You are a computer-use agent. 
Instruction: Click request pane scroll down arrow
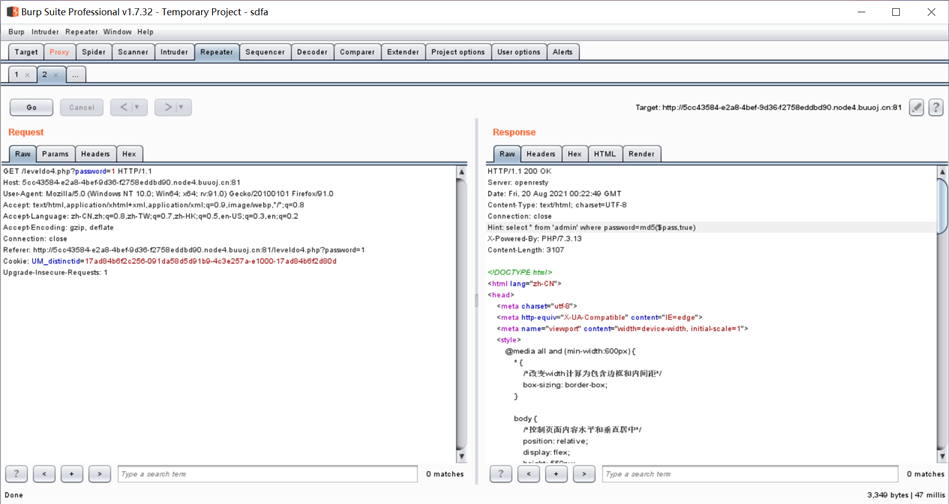pos(462,456)
